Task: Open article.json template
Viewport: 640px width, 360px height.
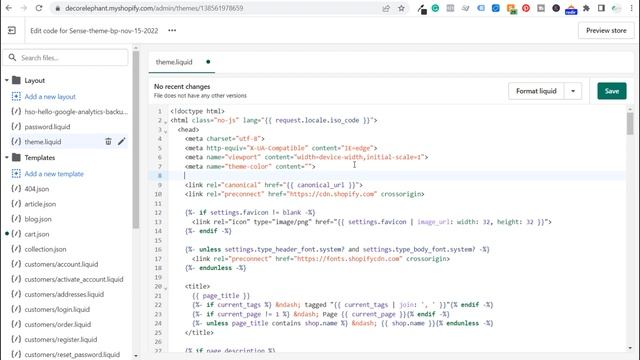Action: (x=40, y=204)
